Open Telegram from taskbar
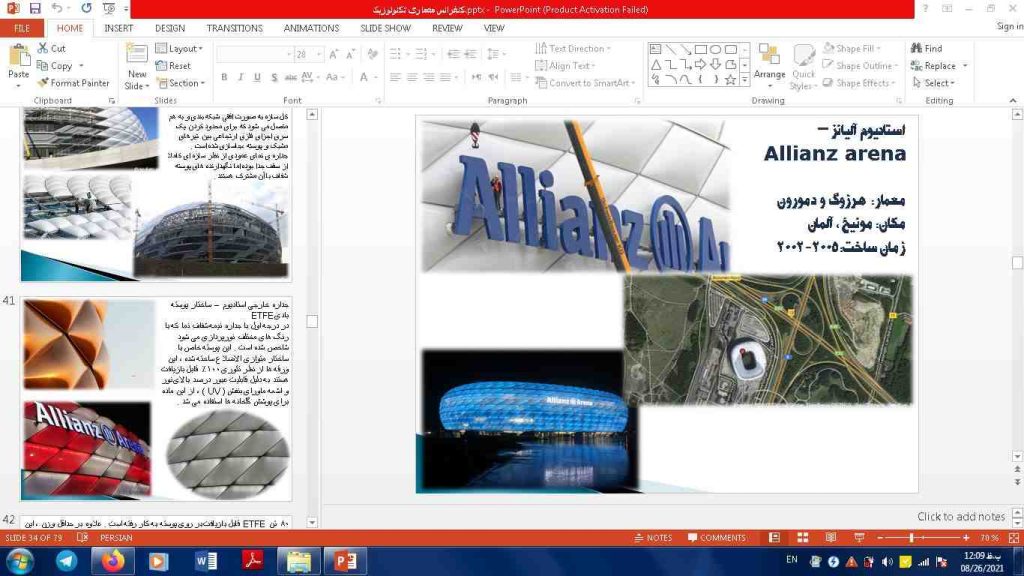1024x576 pixels. [x=66, y=561]
